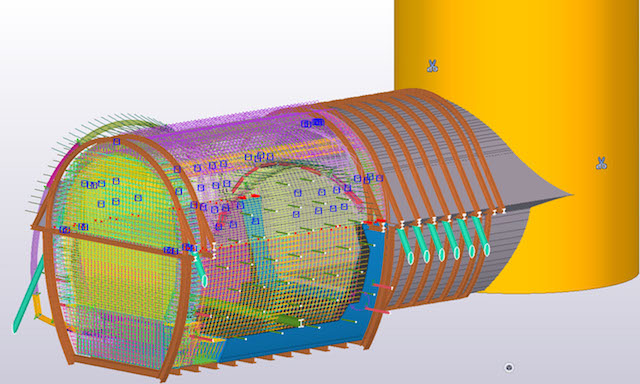640x384 pixels.
Task: Click the scissors cut symbol near the cylinder's right edge
Action: 601,163
